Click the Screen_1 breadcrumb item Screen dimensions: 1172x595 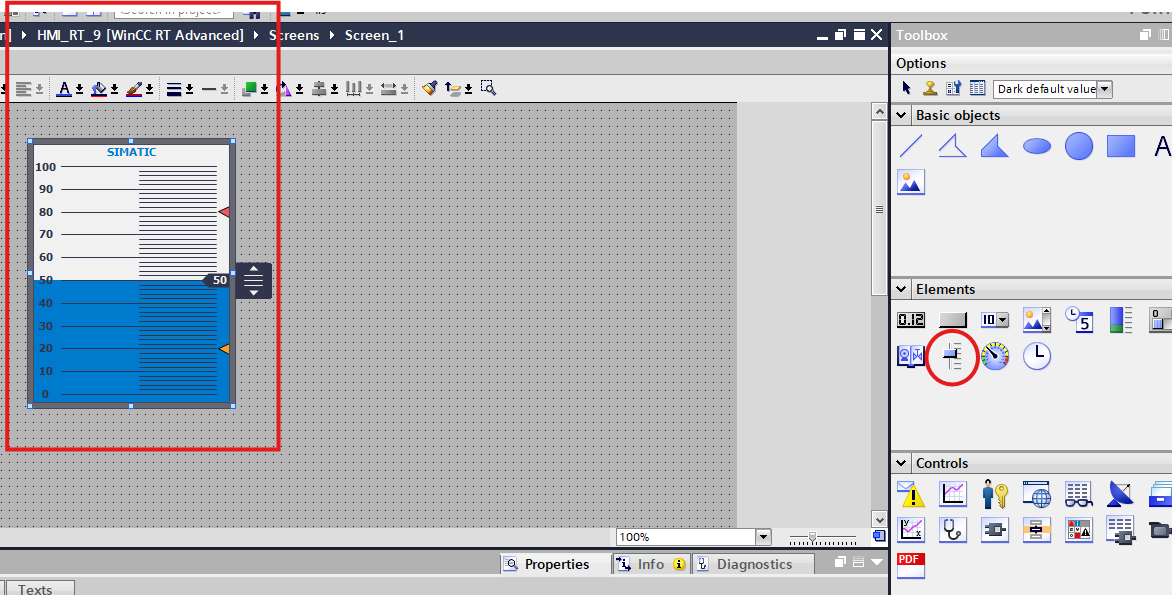point(374,35)
